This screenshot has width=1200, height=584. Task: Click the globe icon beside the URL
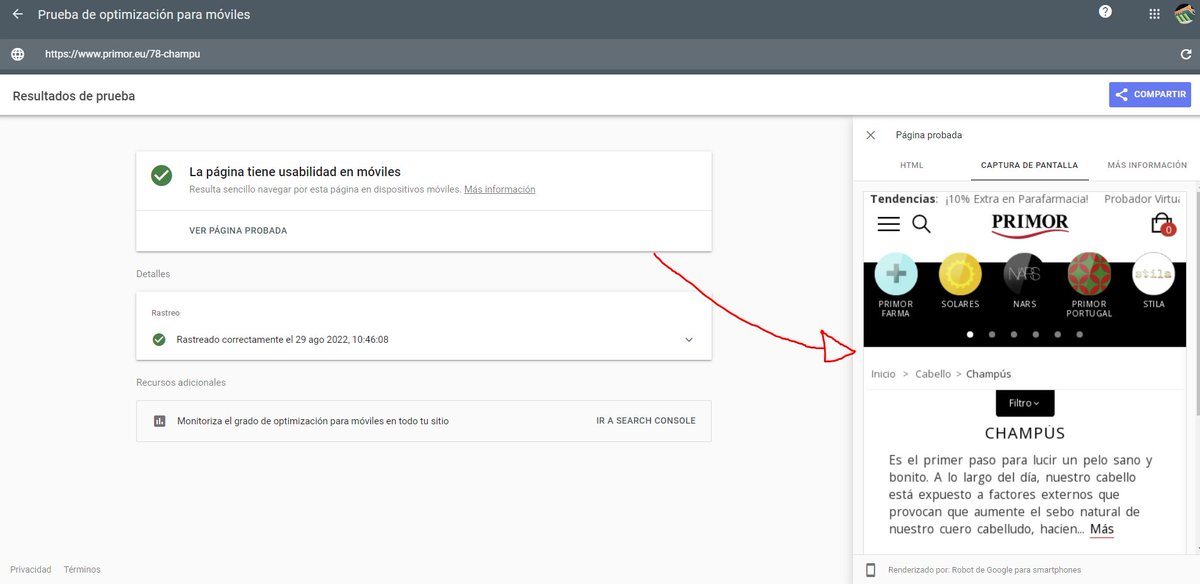pyautogui.click(x=17, y=54)
